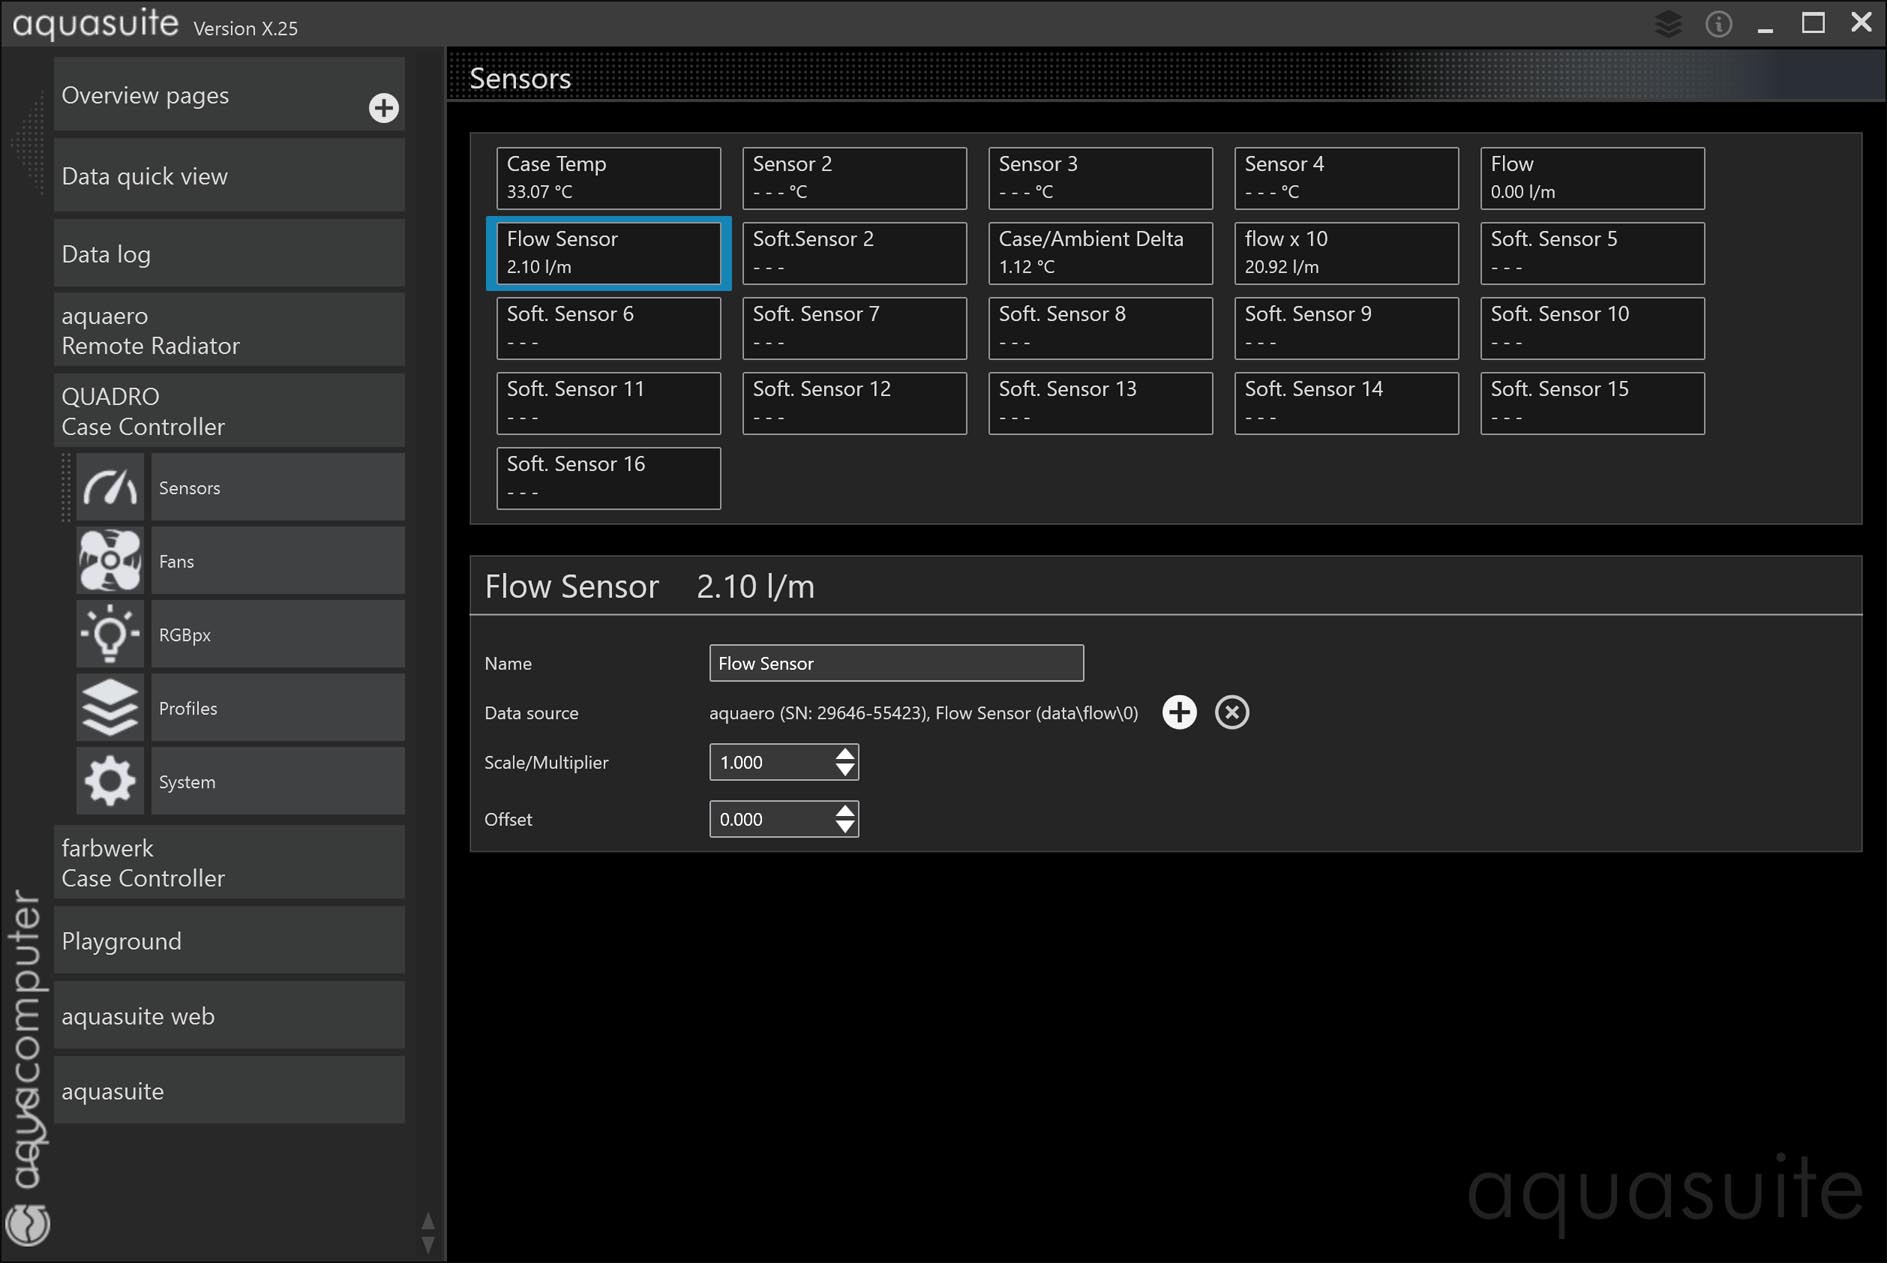Open the Fans page icon
The height and width of the screenshot is (1263, 1887).
(x=110, y=561)
